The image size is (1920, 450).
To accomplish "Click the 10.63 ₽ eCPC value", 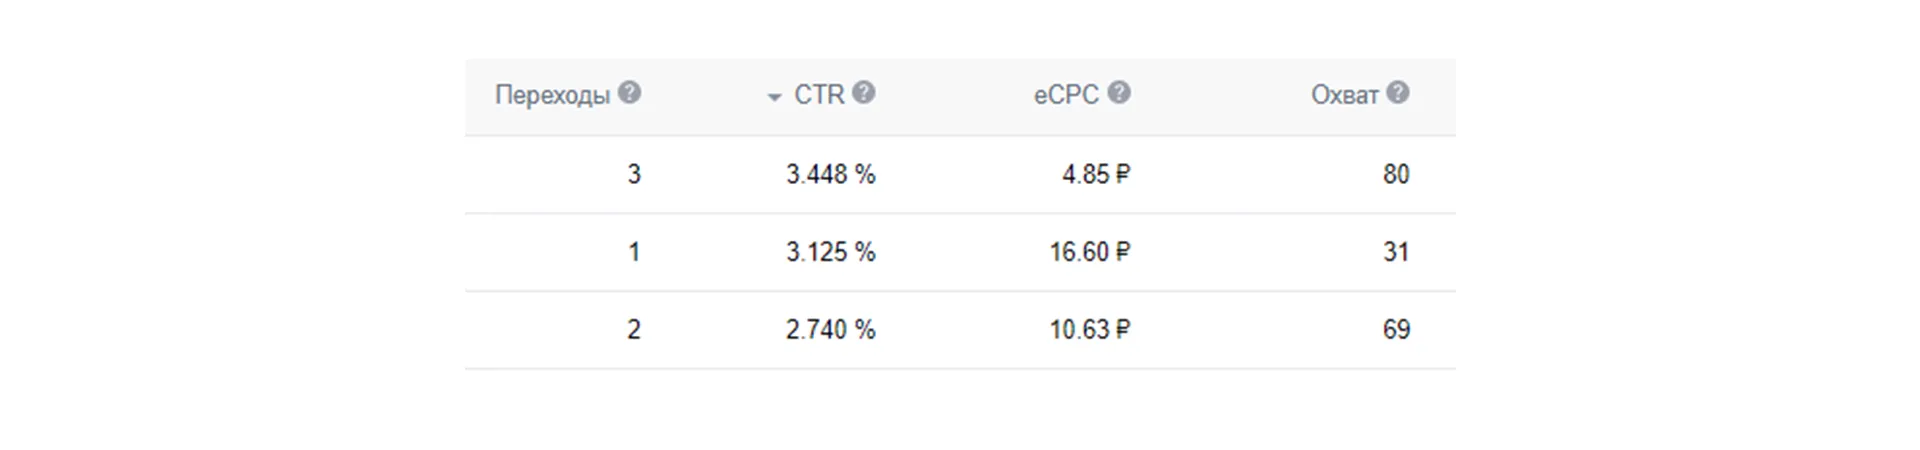I will click(1089, 330).
